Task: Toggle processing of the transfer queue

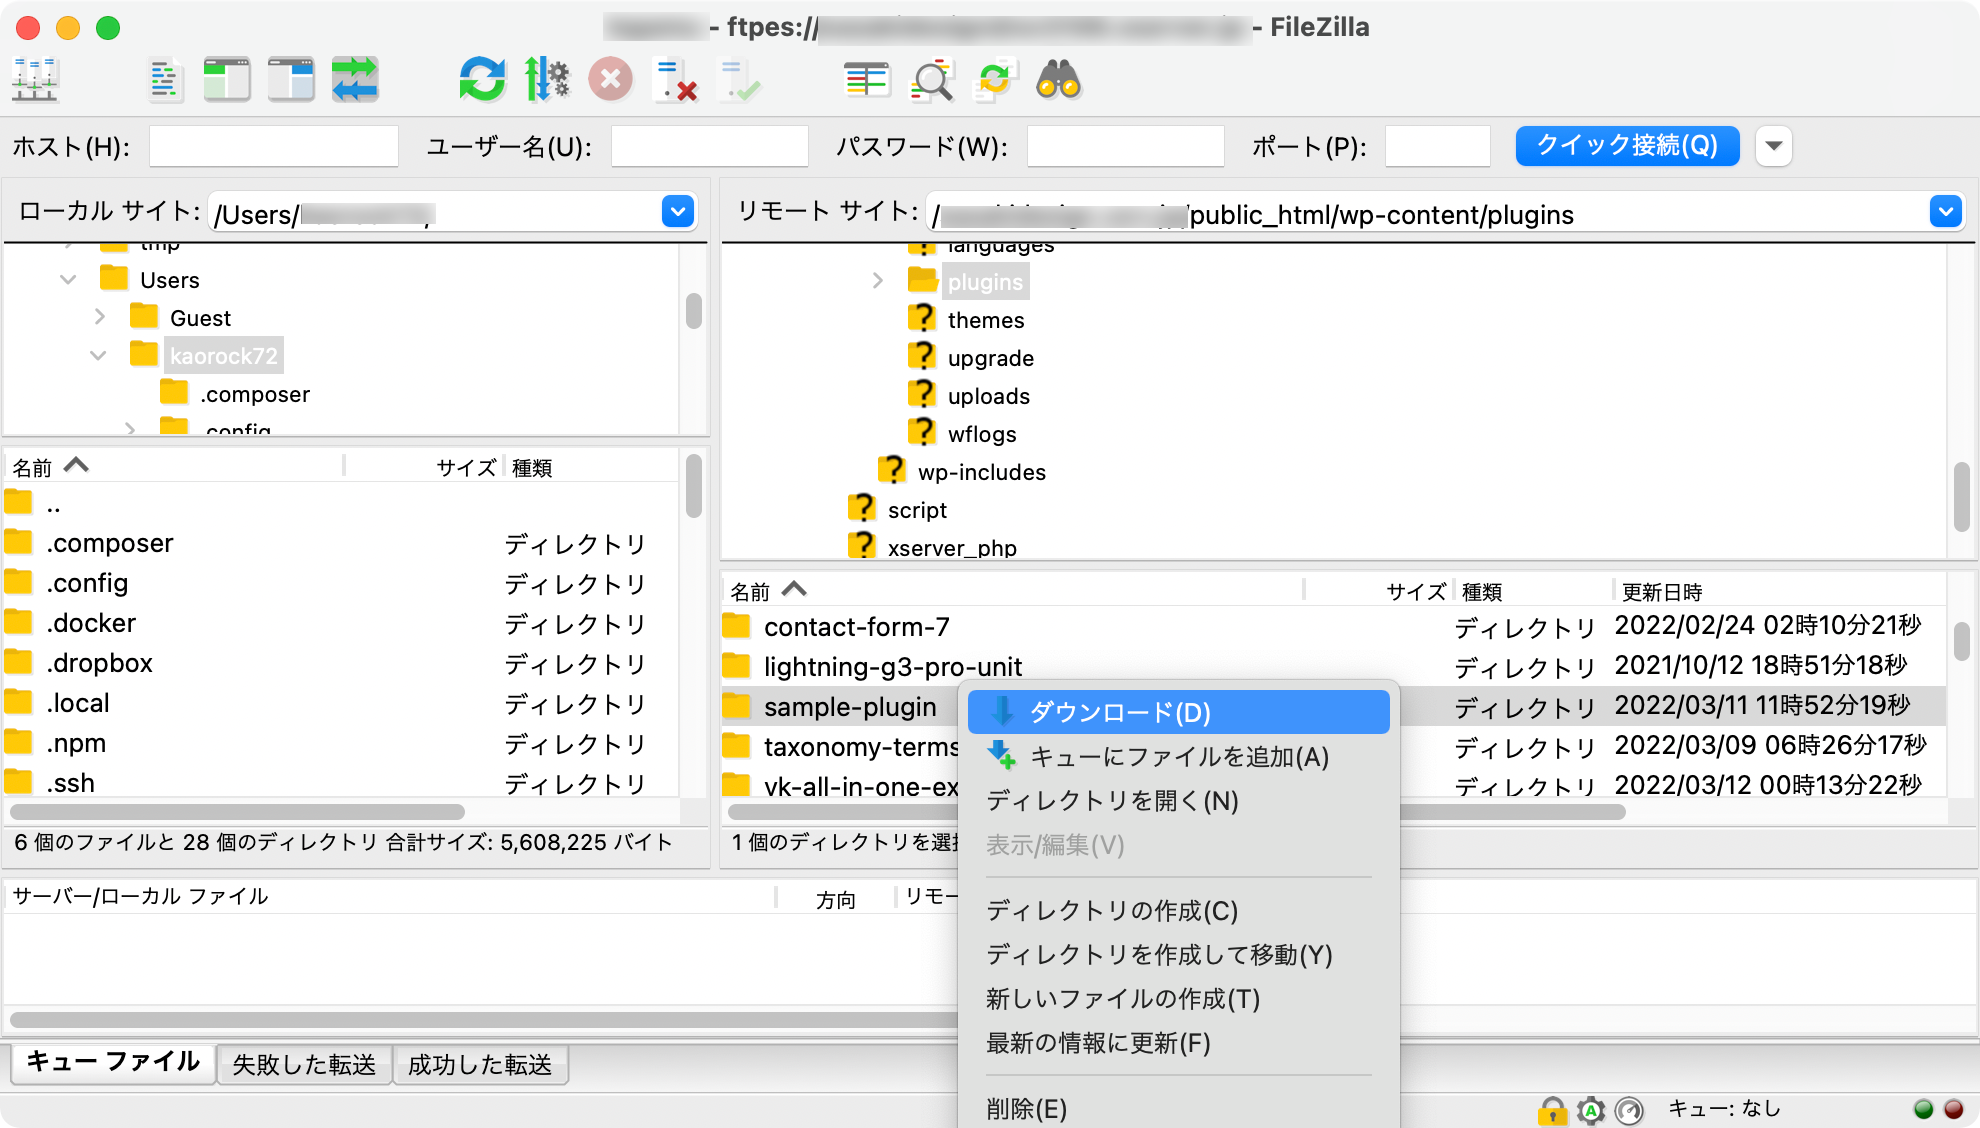Action: click(x=547, y=80)
